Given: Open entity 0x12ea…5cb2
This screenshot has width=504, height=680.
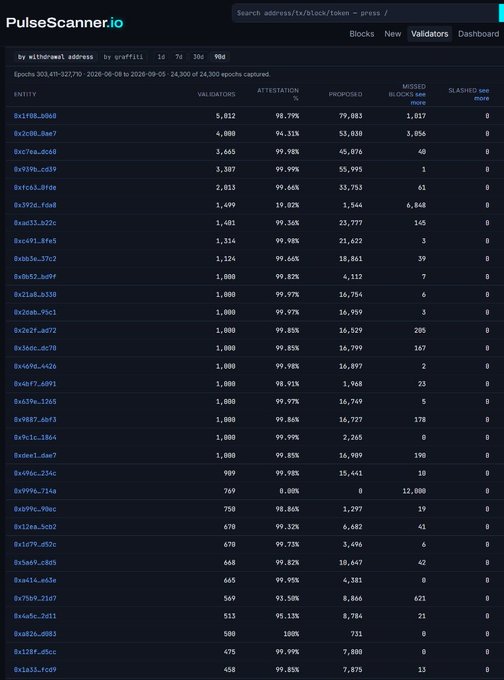Looking at the screenshot, I should click(35, 527).
